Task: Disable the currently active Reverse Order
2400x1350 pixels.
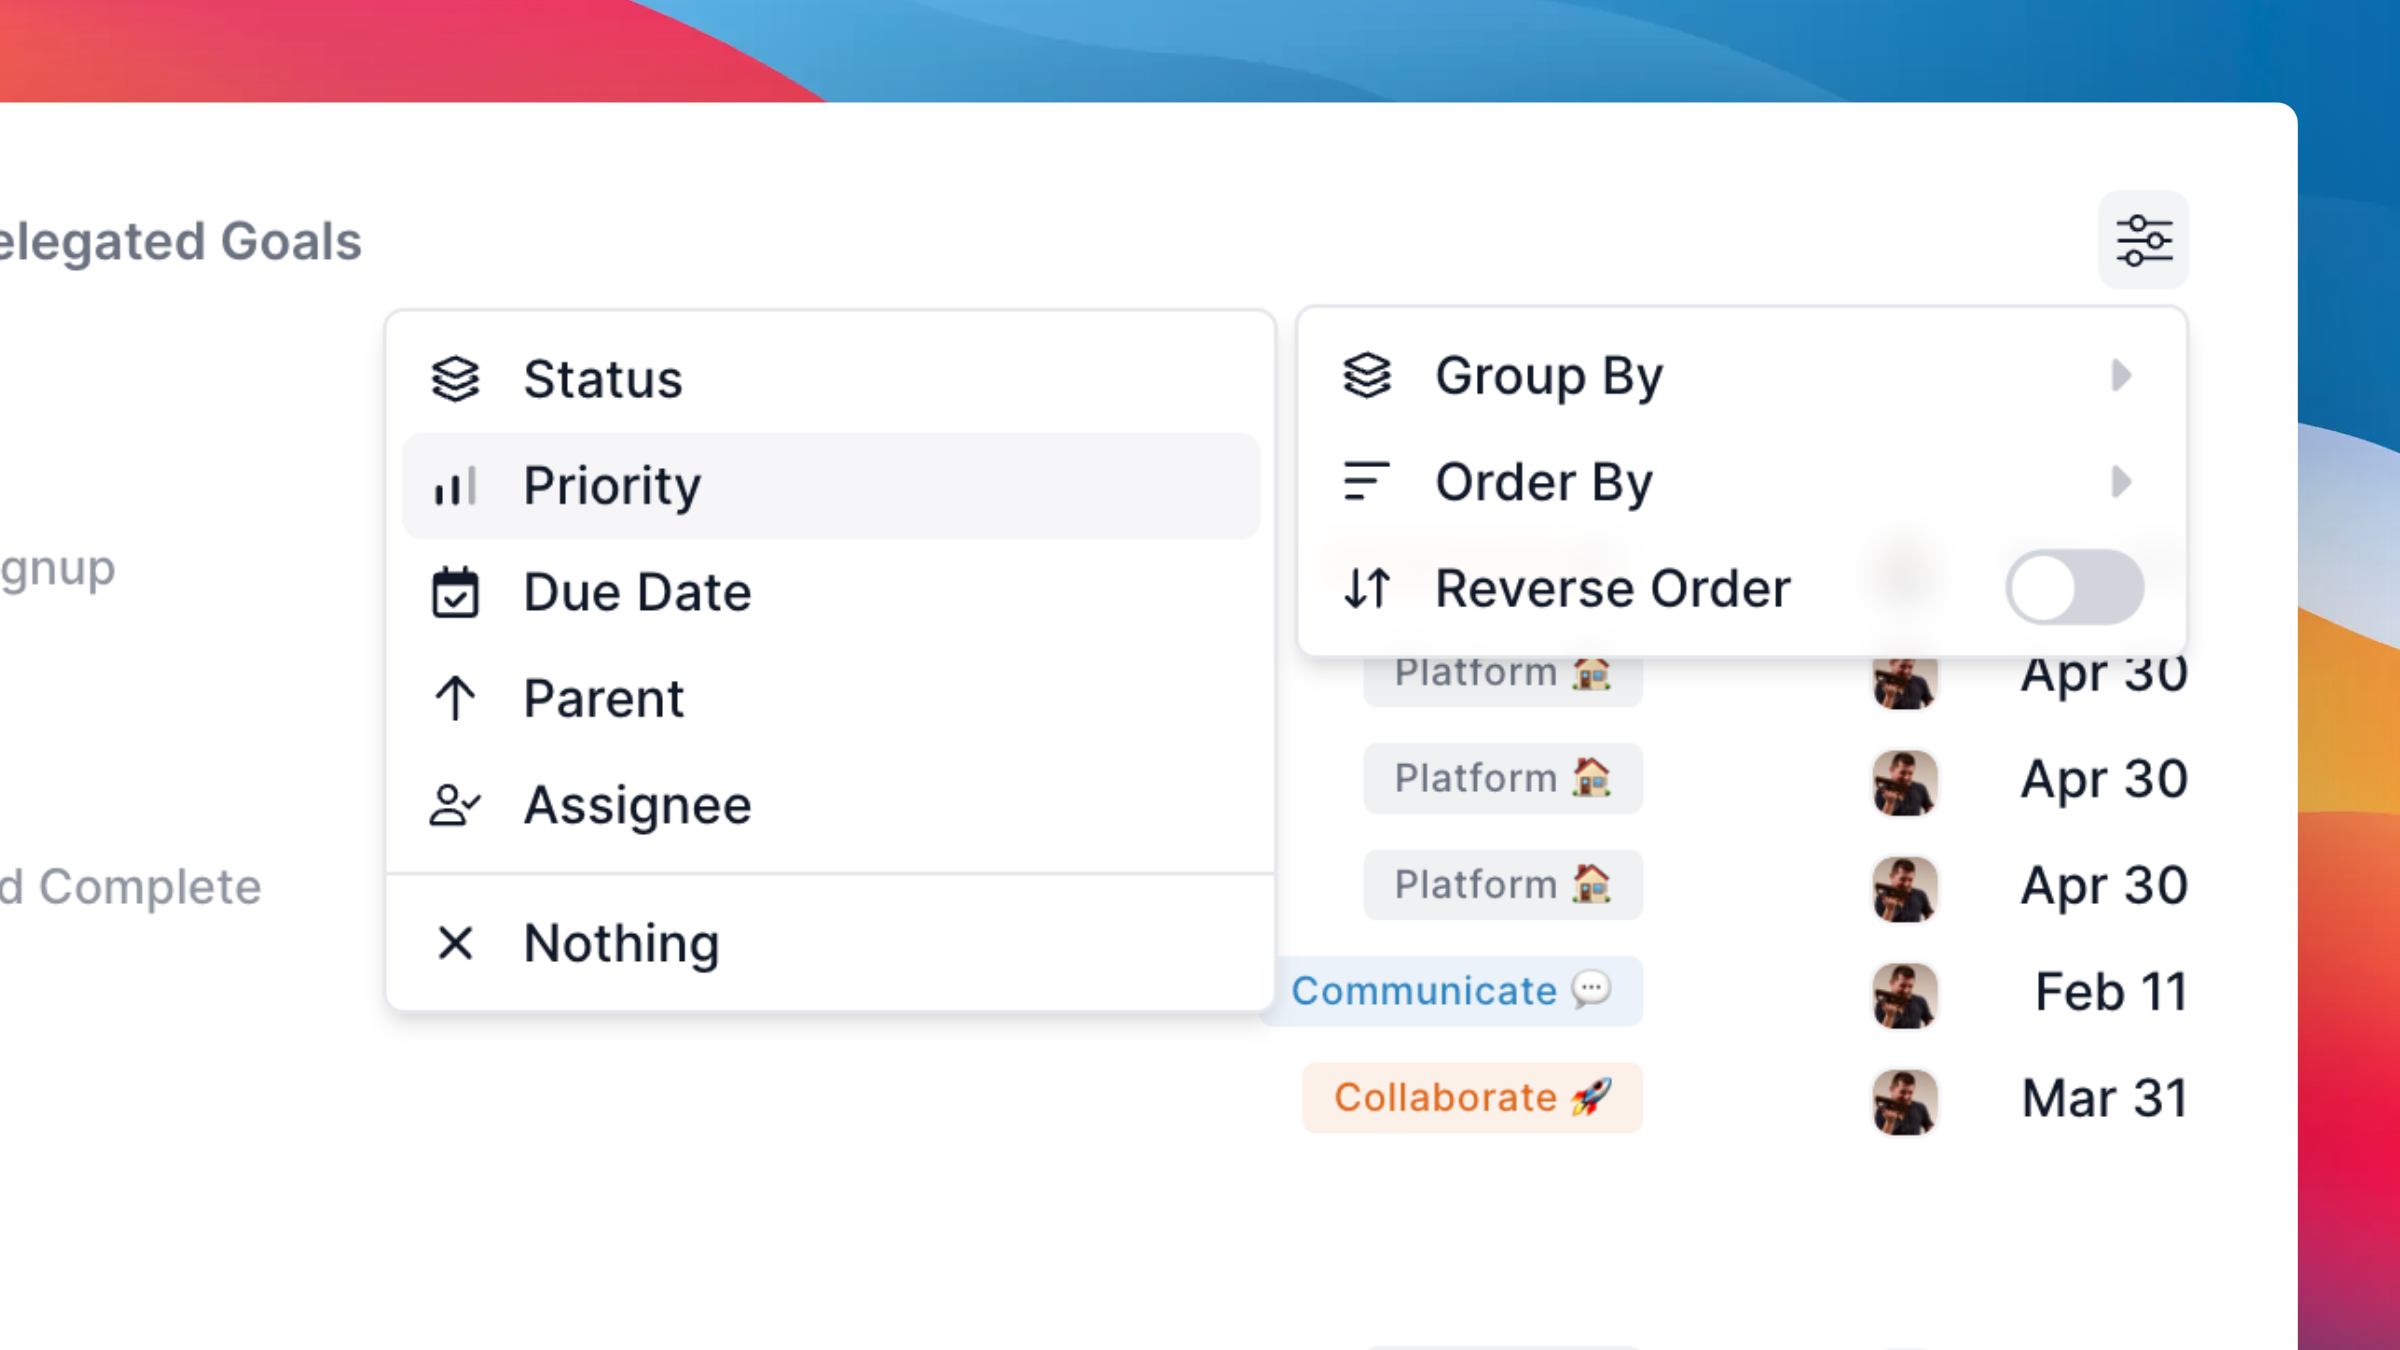Action: 2074,587
